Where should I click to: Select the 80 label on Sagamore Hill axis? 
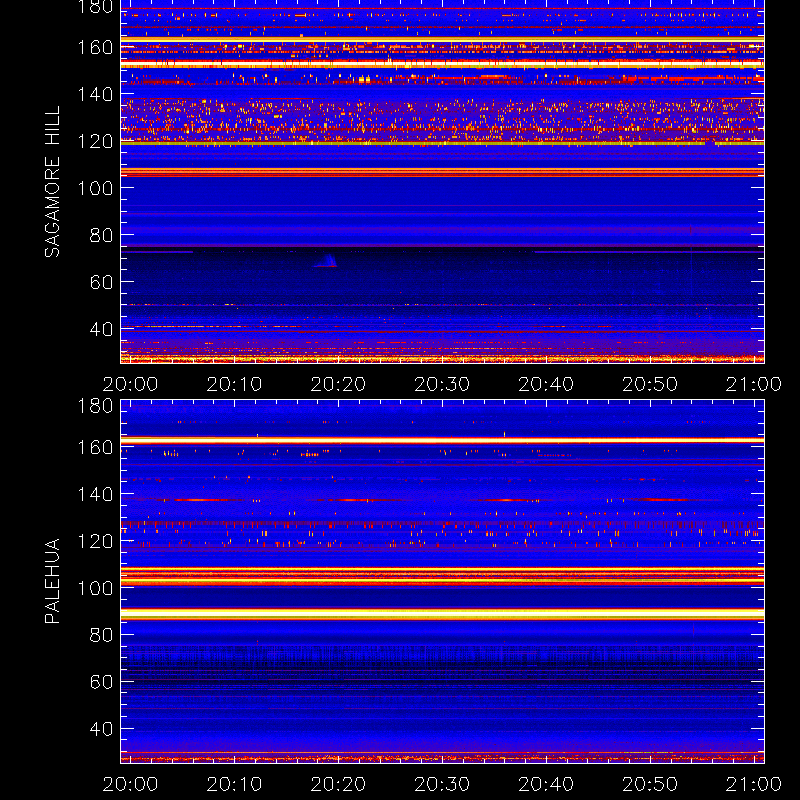[101, 235]
